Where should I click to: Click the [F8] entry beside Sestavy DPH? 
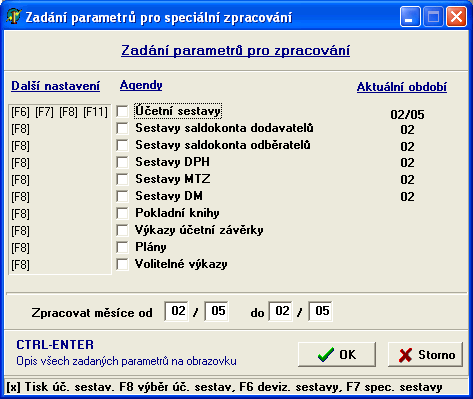(20, 163)
